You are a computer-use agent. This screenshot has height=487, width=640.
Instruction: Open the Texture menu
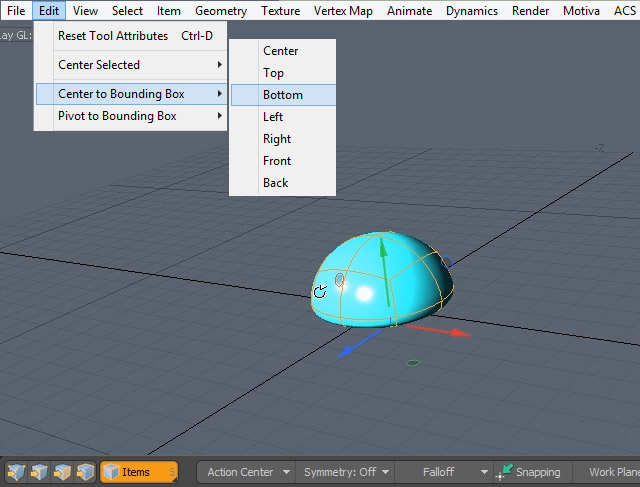[x=280, y=11]
